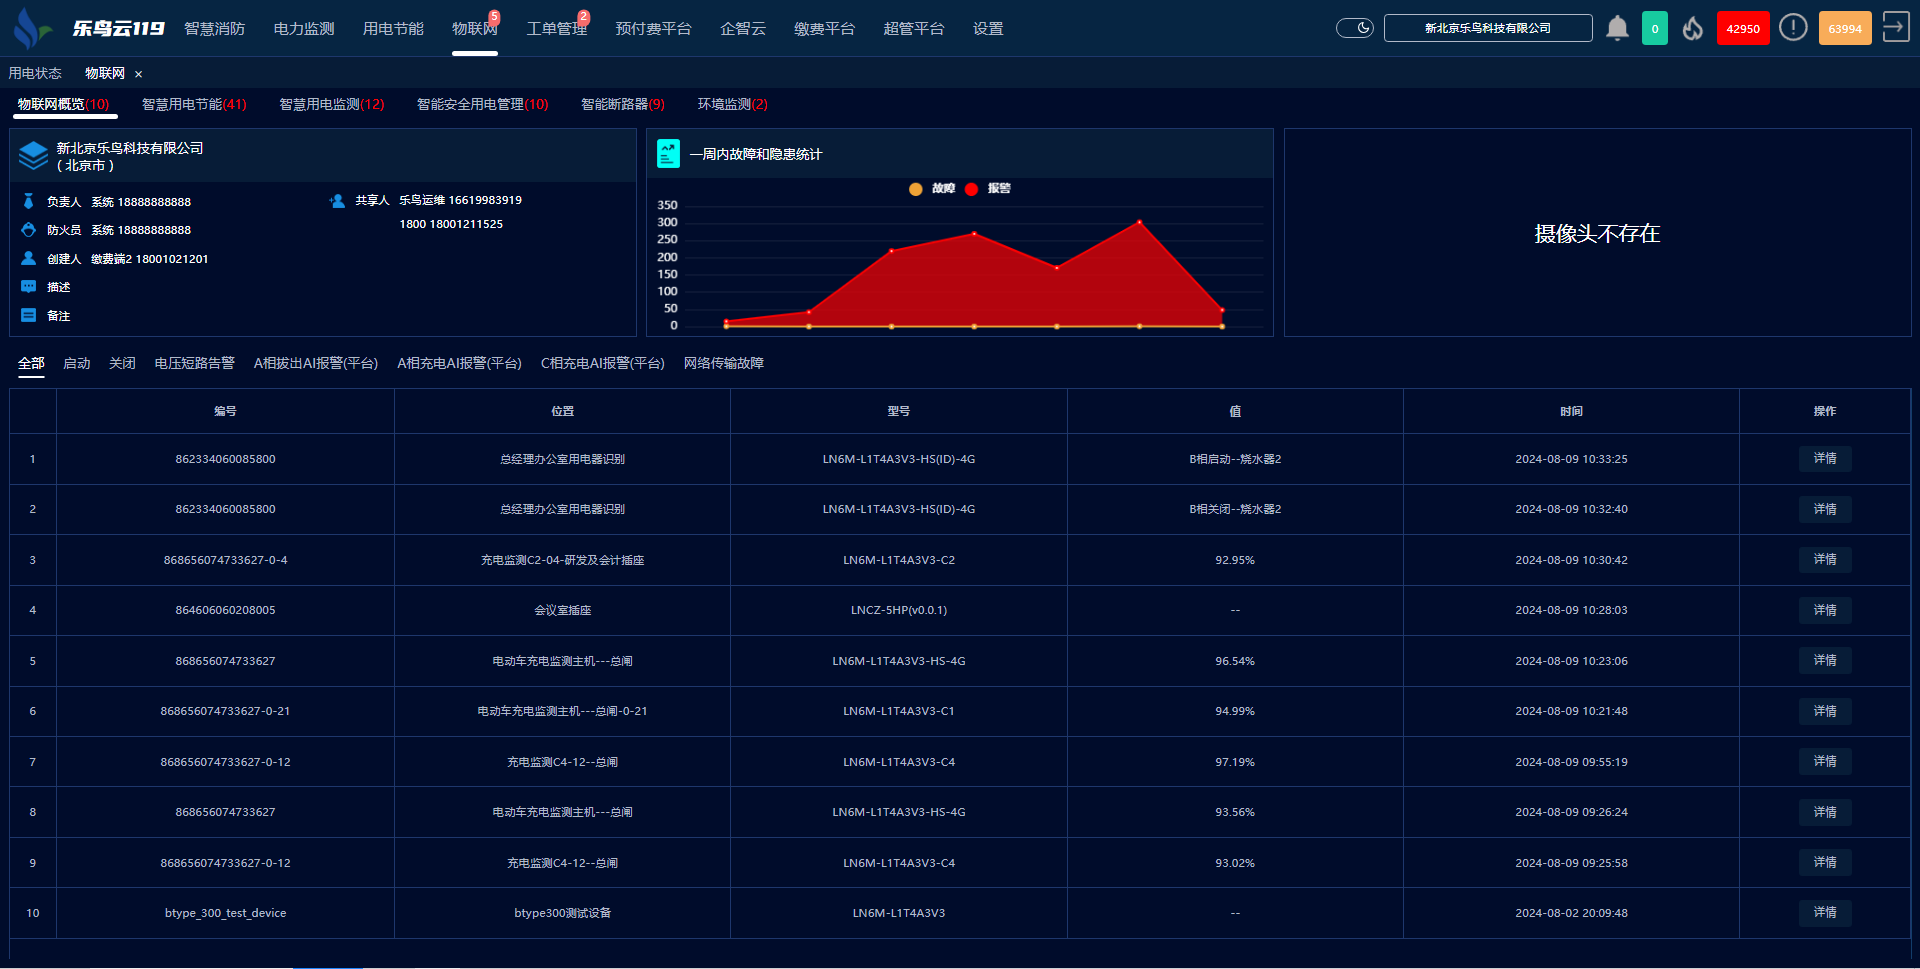Screen dimensions: 1920x969
Task: Click the 共享人 shared user icon
Action: pos(337,201)
